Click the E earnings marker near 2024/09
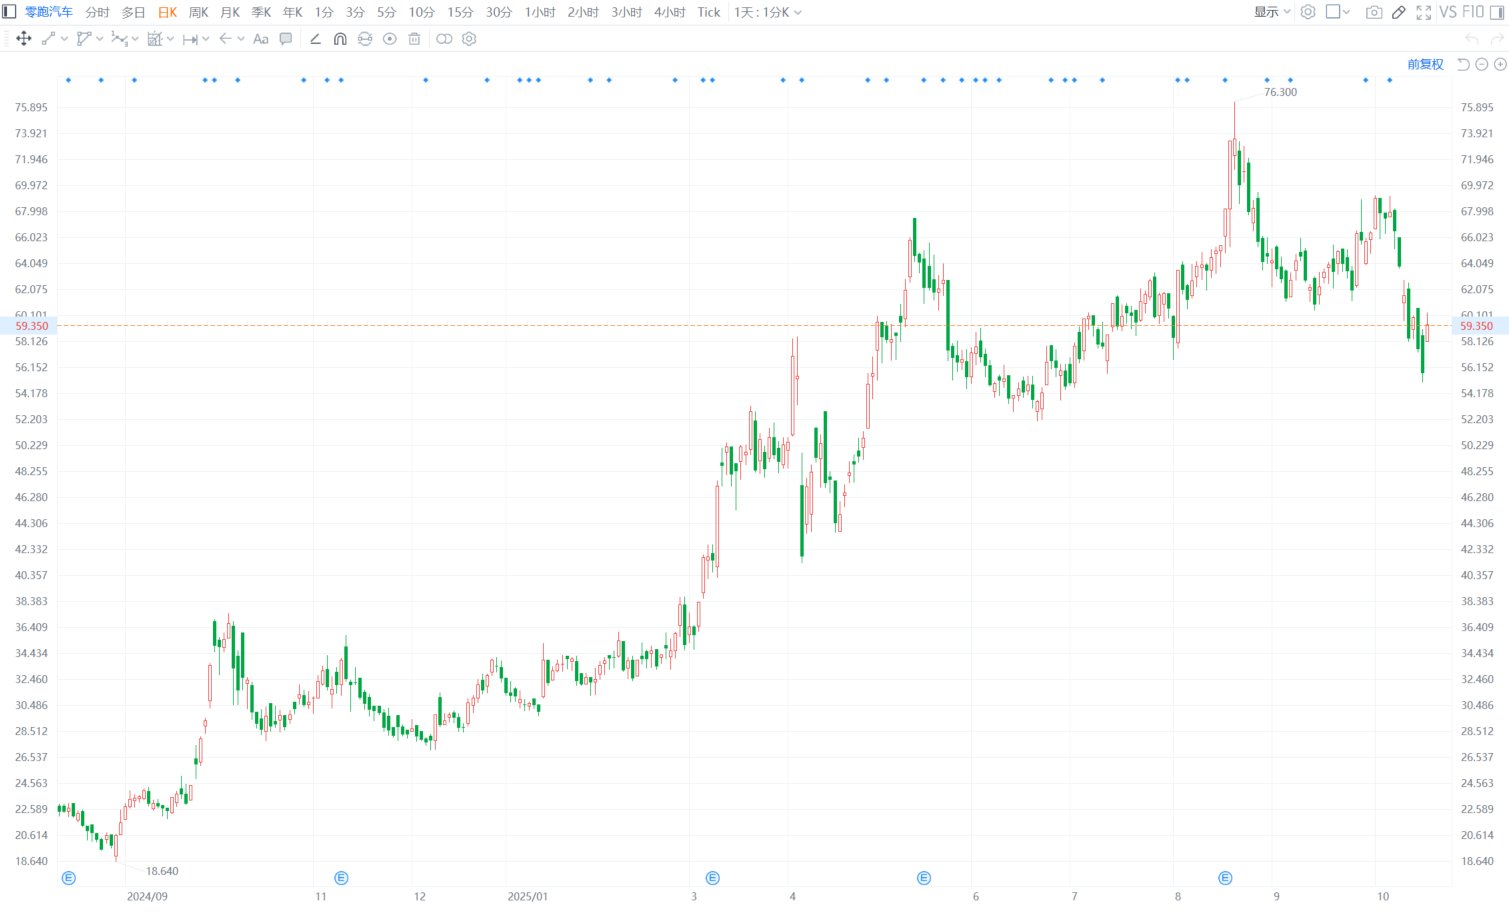The height and width of the screenshot is (915, 1509). (69, 878)
